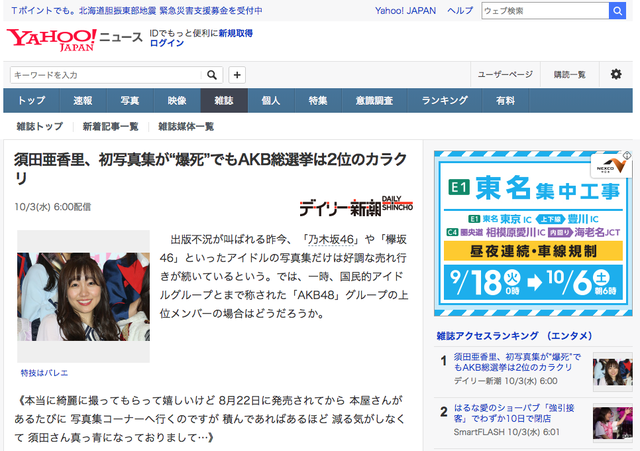Open the 特集 tab
This screenshot has width=640, height=451.
click(x=318, y=100)
